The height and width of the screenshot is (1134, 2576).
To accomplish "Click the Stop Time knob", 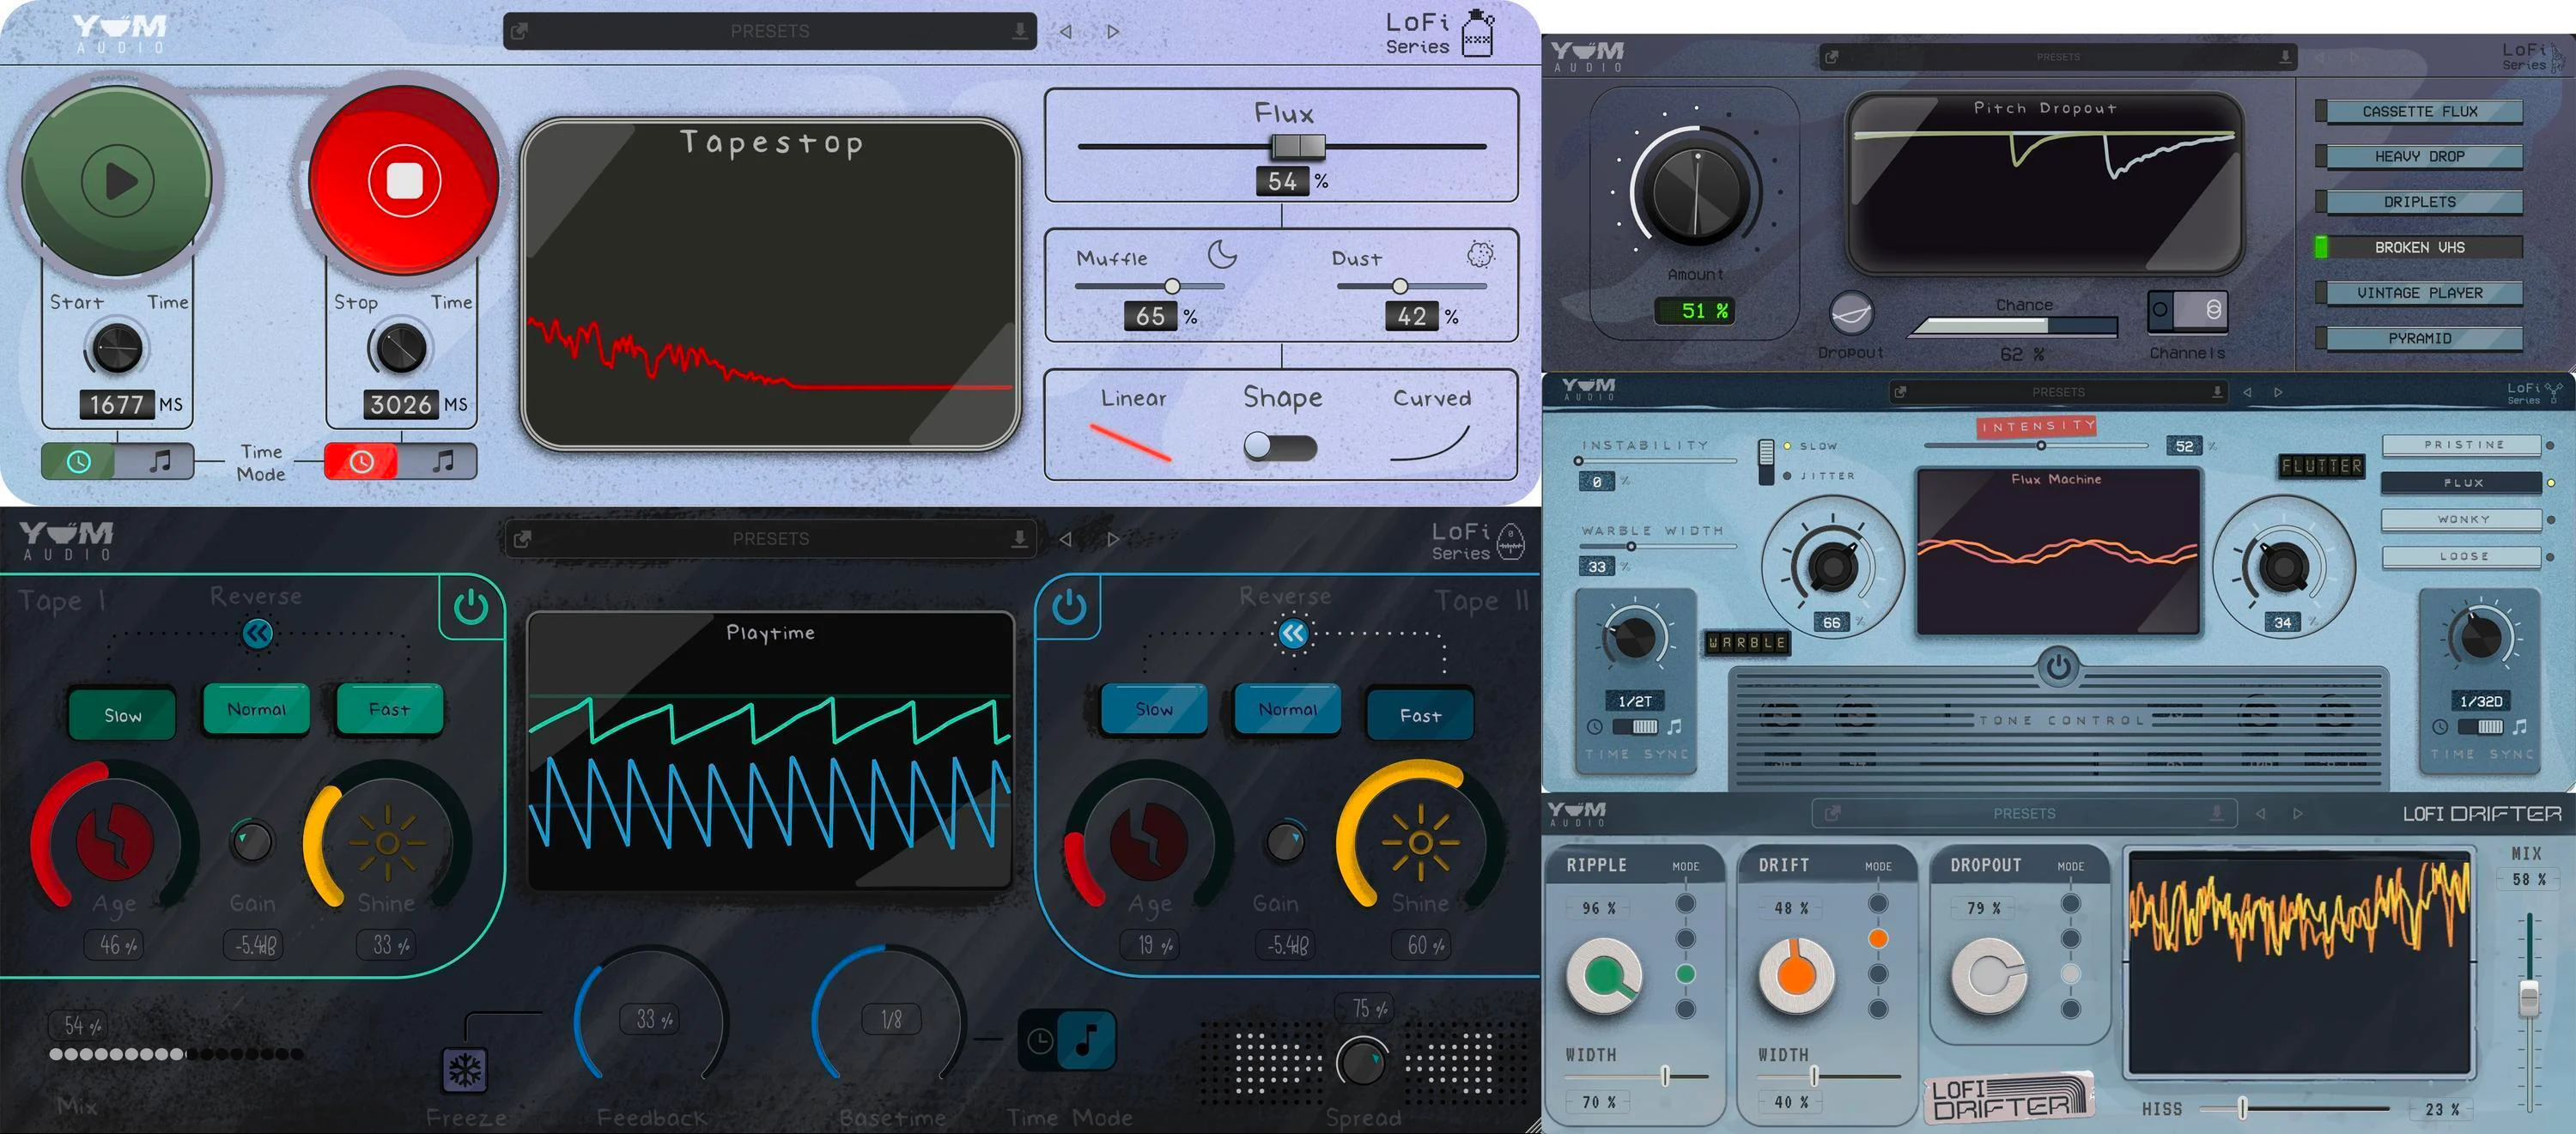I will (x=401, y=348).
